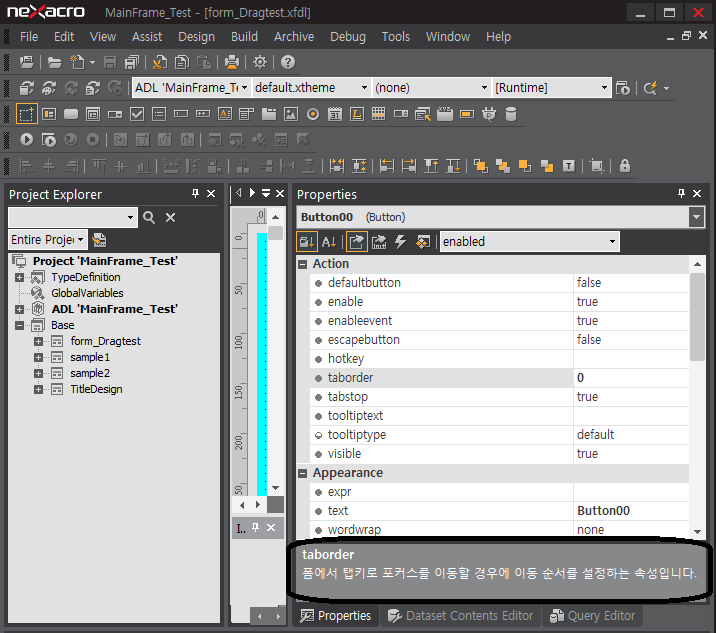
Task: Select the Button component tool
Action: pyautogui.click(x=71, y=114)
